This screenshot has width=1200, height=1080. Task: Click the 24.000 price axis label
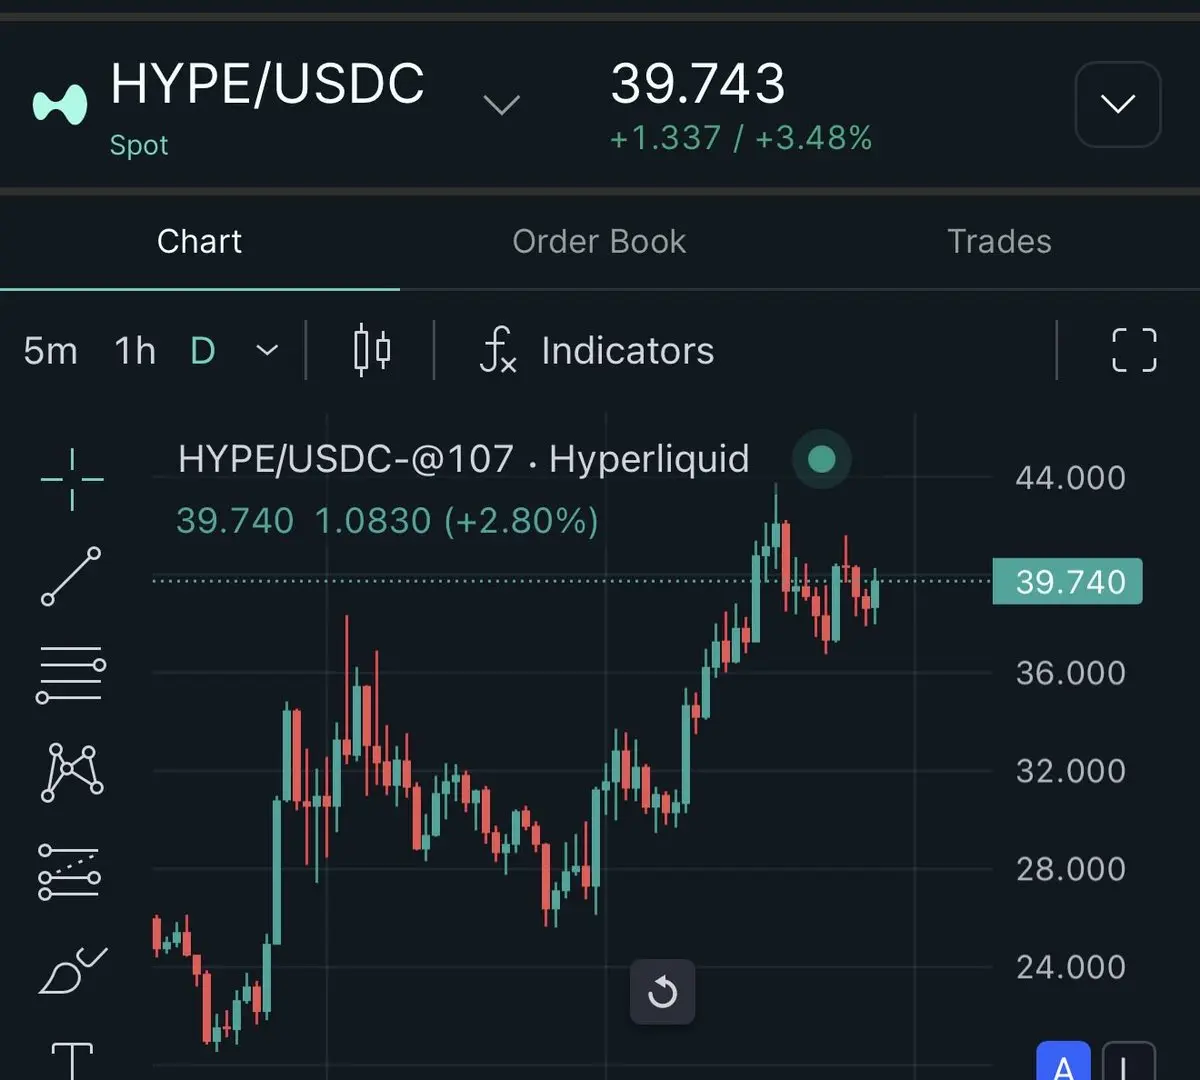(x=1070, y=967)
